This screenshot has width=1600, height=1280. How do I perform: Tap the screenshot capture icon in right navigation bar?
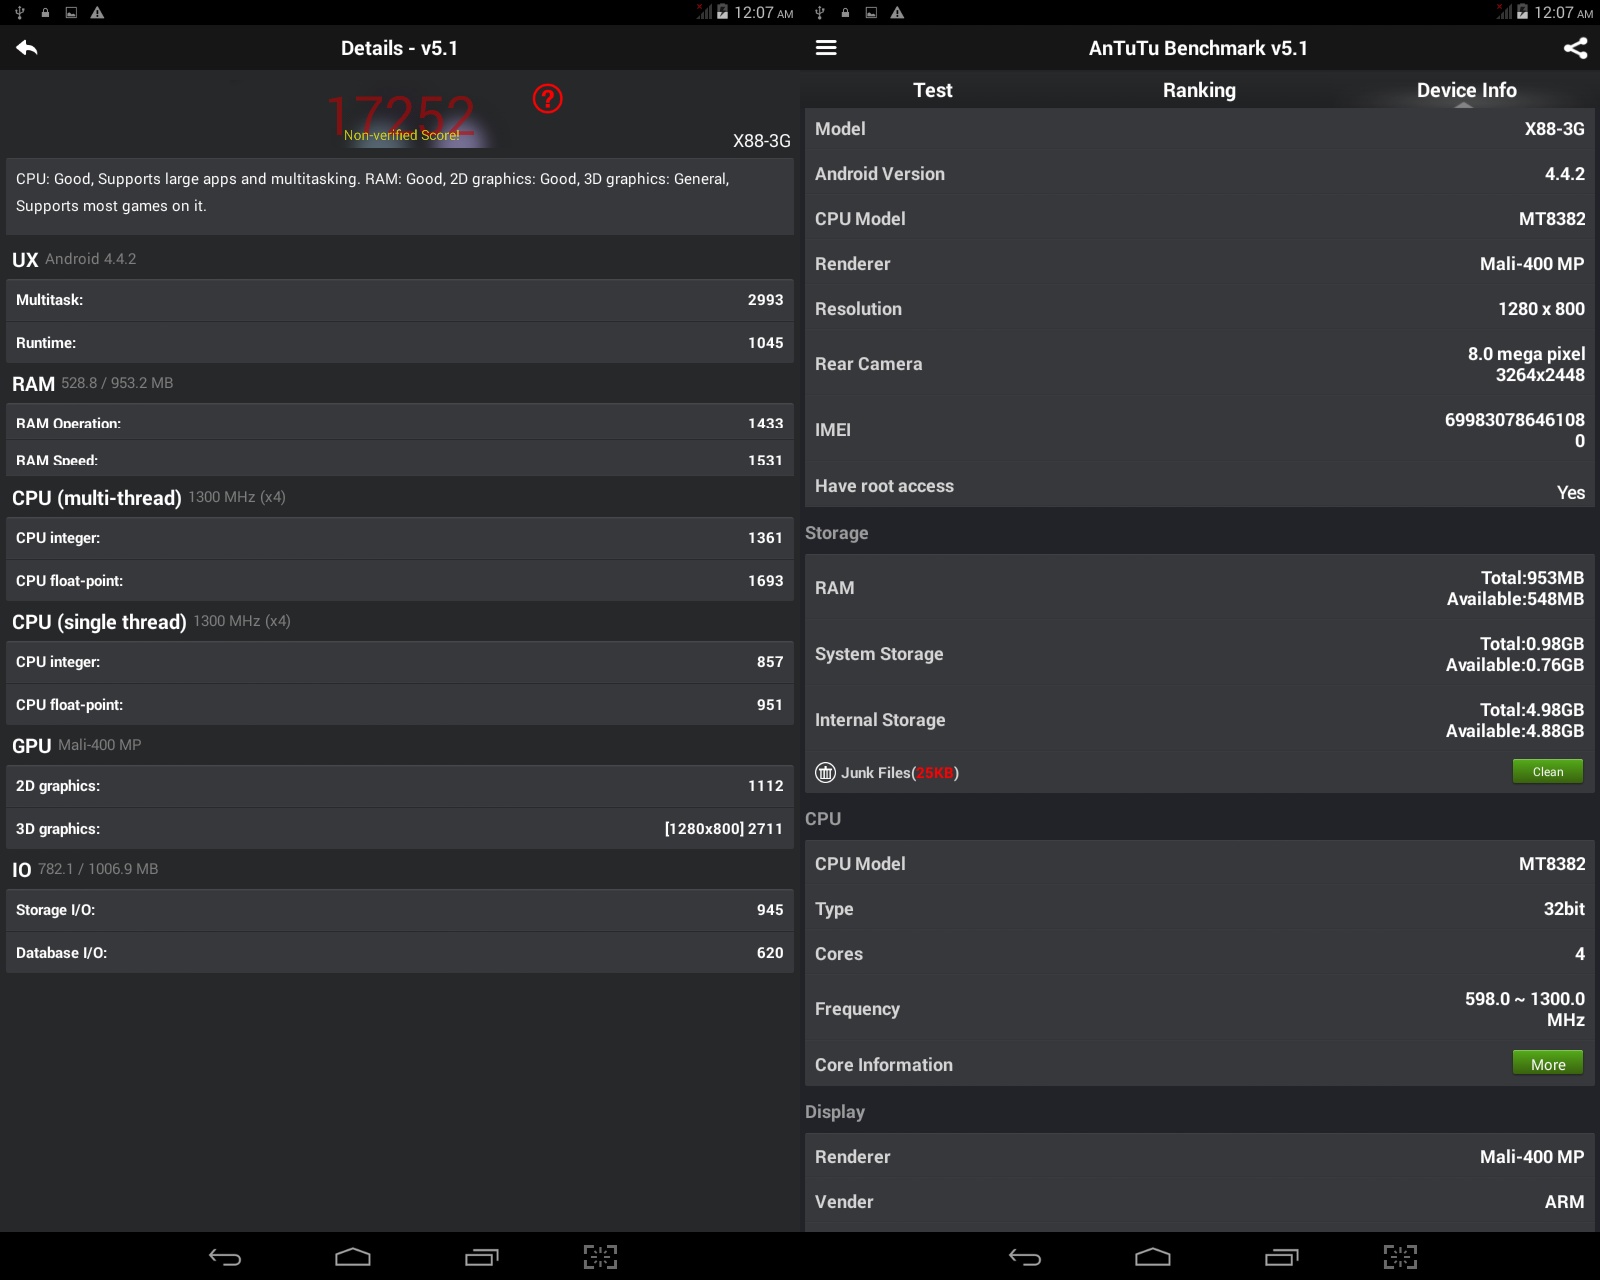[1400, 1257]
